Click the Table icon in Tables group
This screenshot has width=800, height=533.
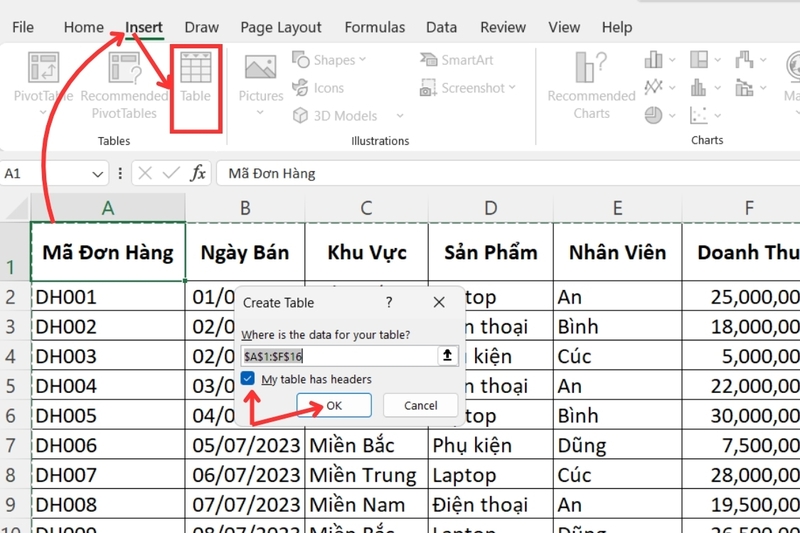click(195, 68)
